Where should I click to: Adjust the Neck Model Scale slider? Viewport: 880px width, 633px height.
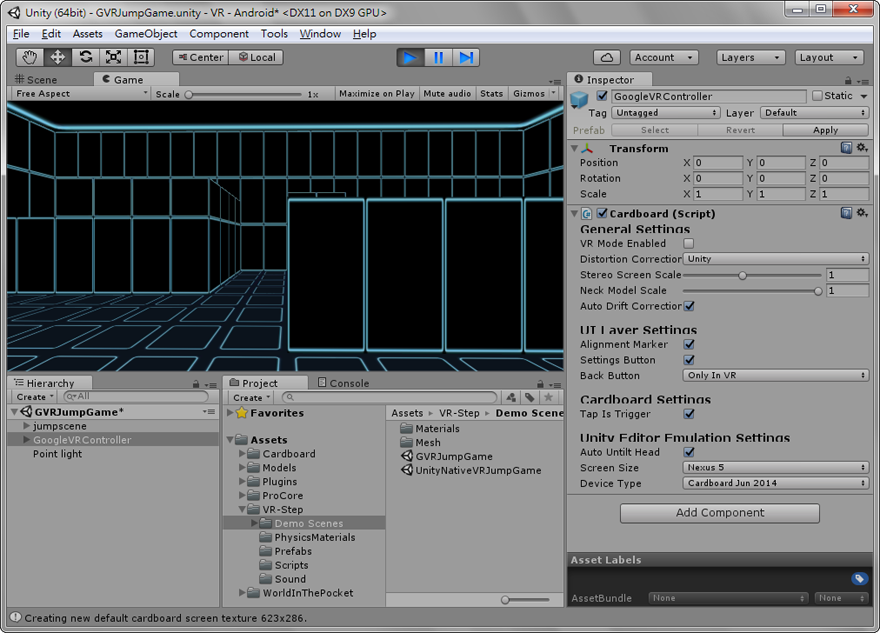pos(752,291)
